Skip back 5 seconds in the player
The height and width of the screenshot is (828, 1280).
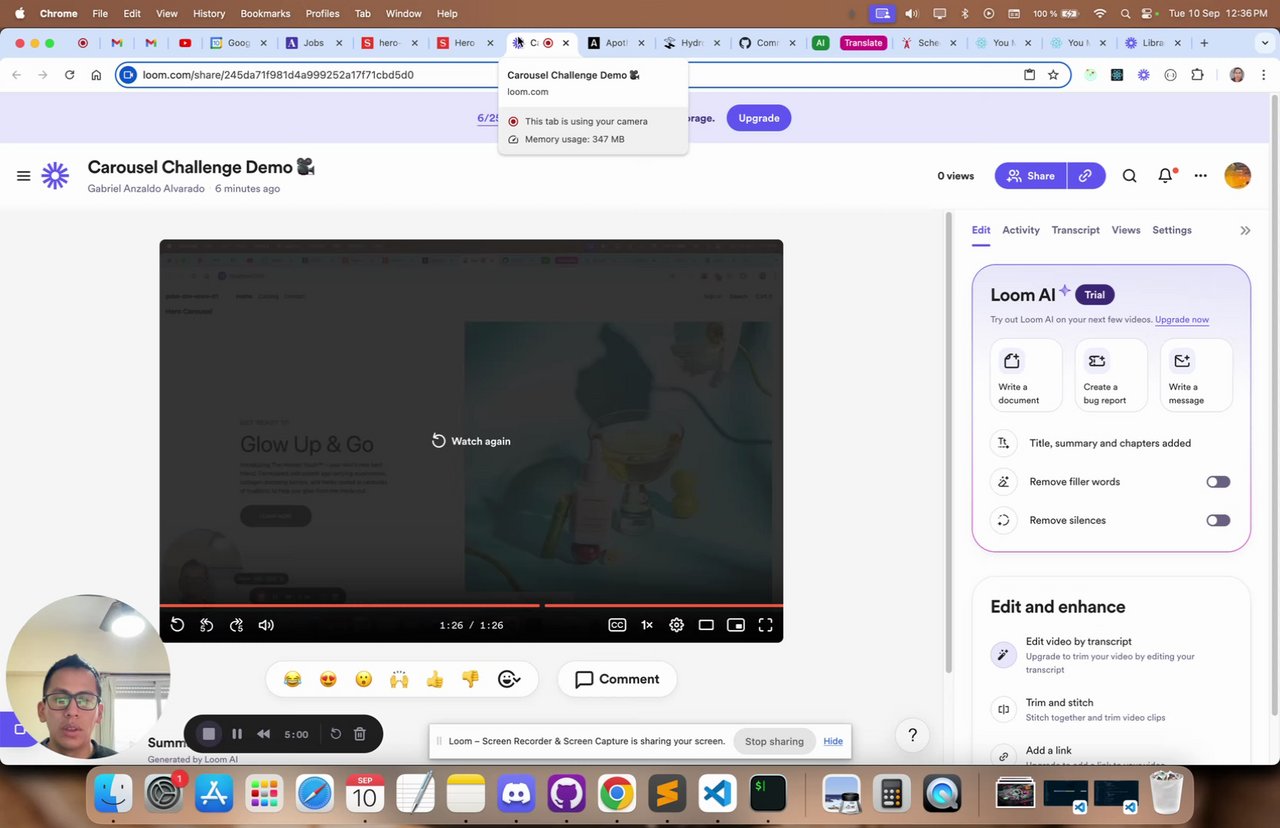pyautogui.click(x=207, y=625)
